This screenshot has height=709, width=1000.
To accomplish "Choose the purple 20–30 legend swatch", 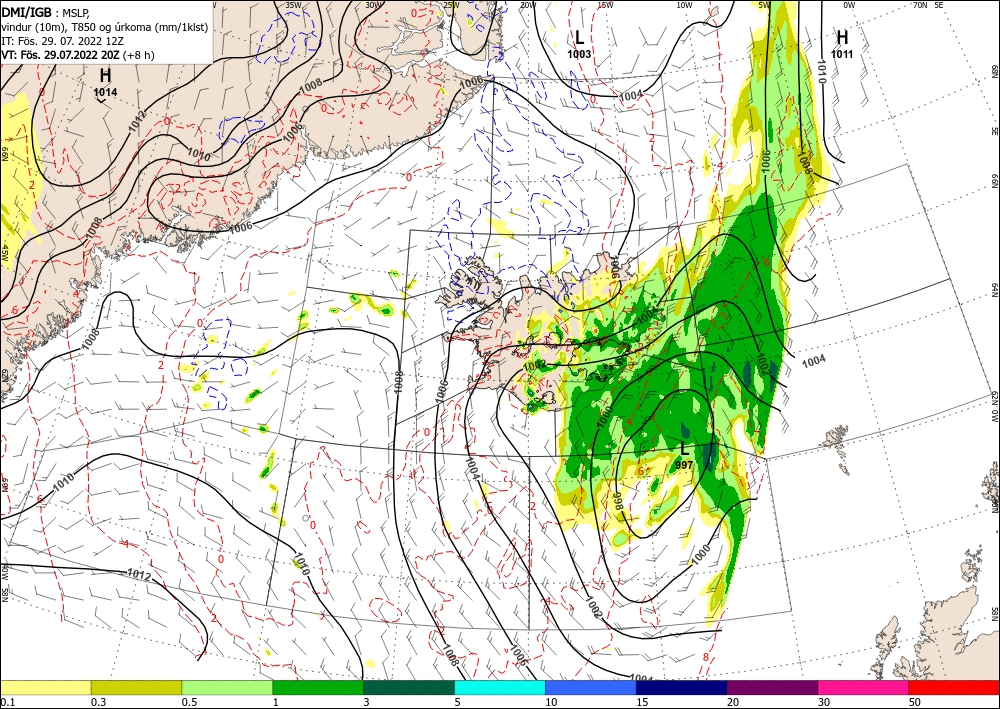I will [x=772, y=687].
